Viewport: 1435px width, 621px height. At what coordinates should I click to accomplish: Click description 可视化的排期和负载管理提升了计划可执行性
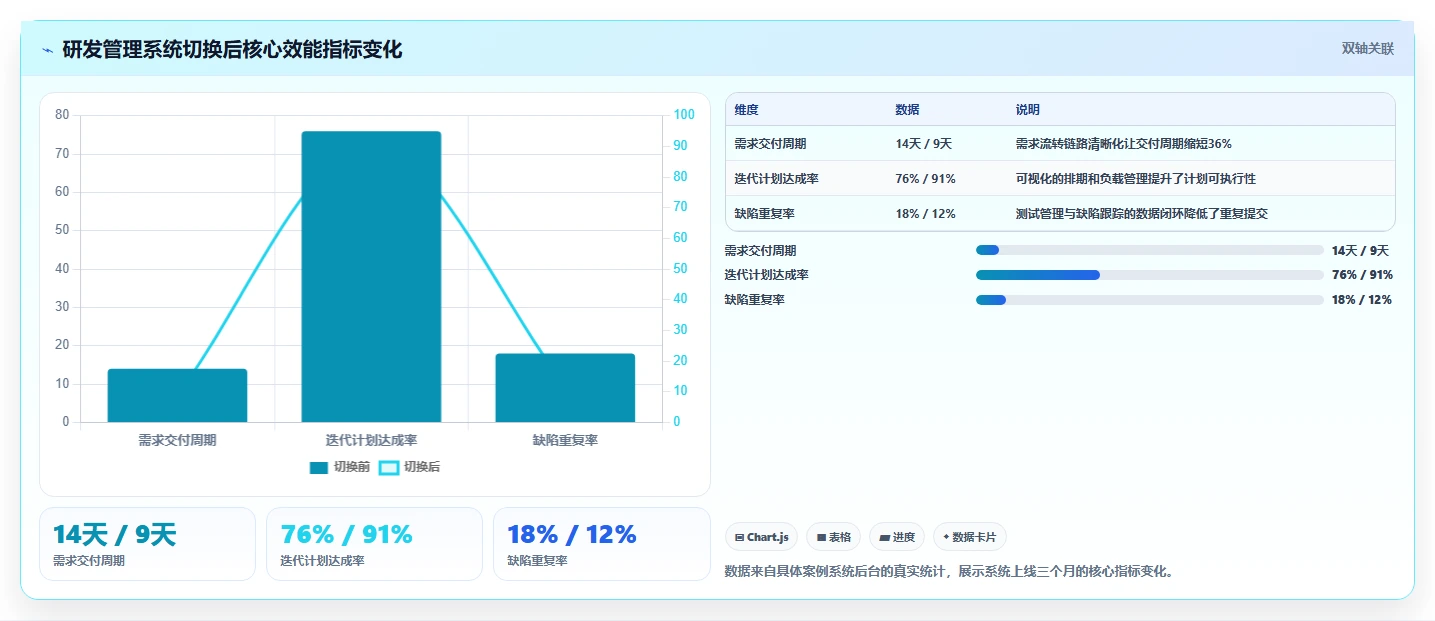click(x=1136, y=179)
